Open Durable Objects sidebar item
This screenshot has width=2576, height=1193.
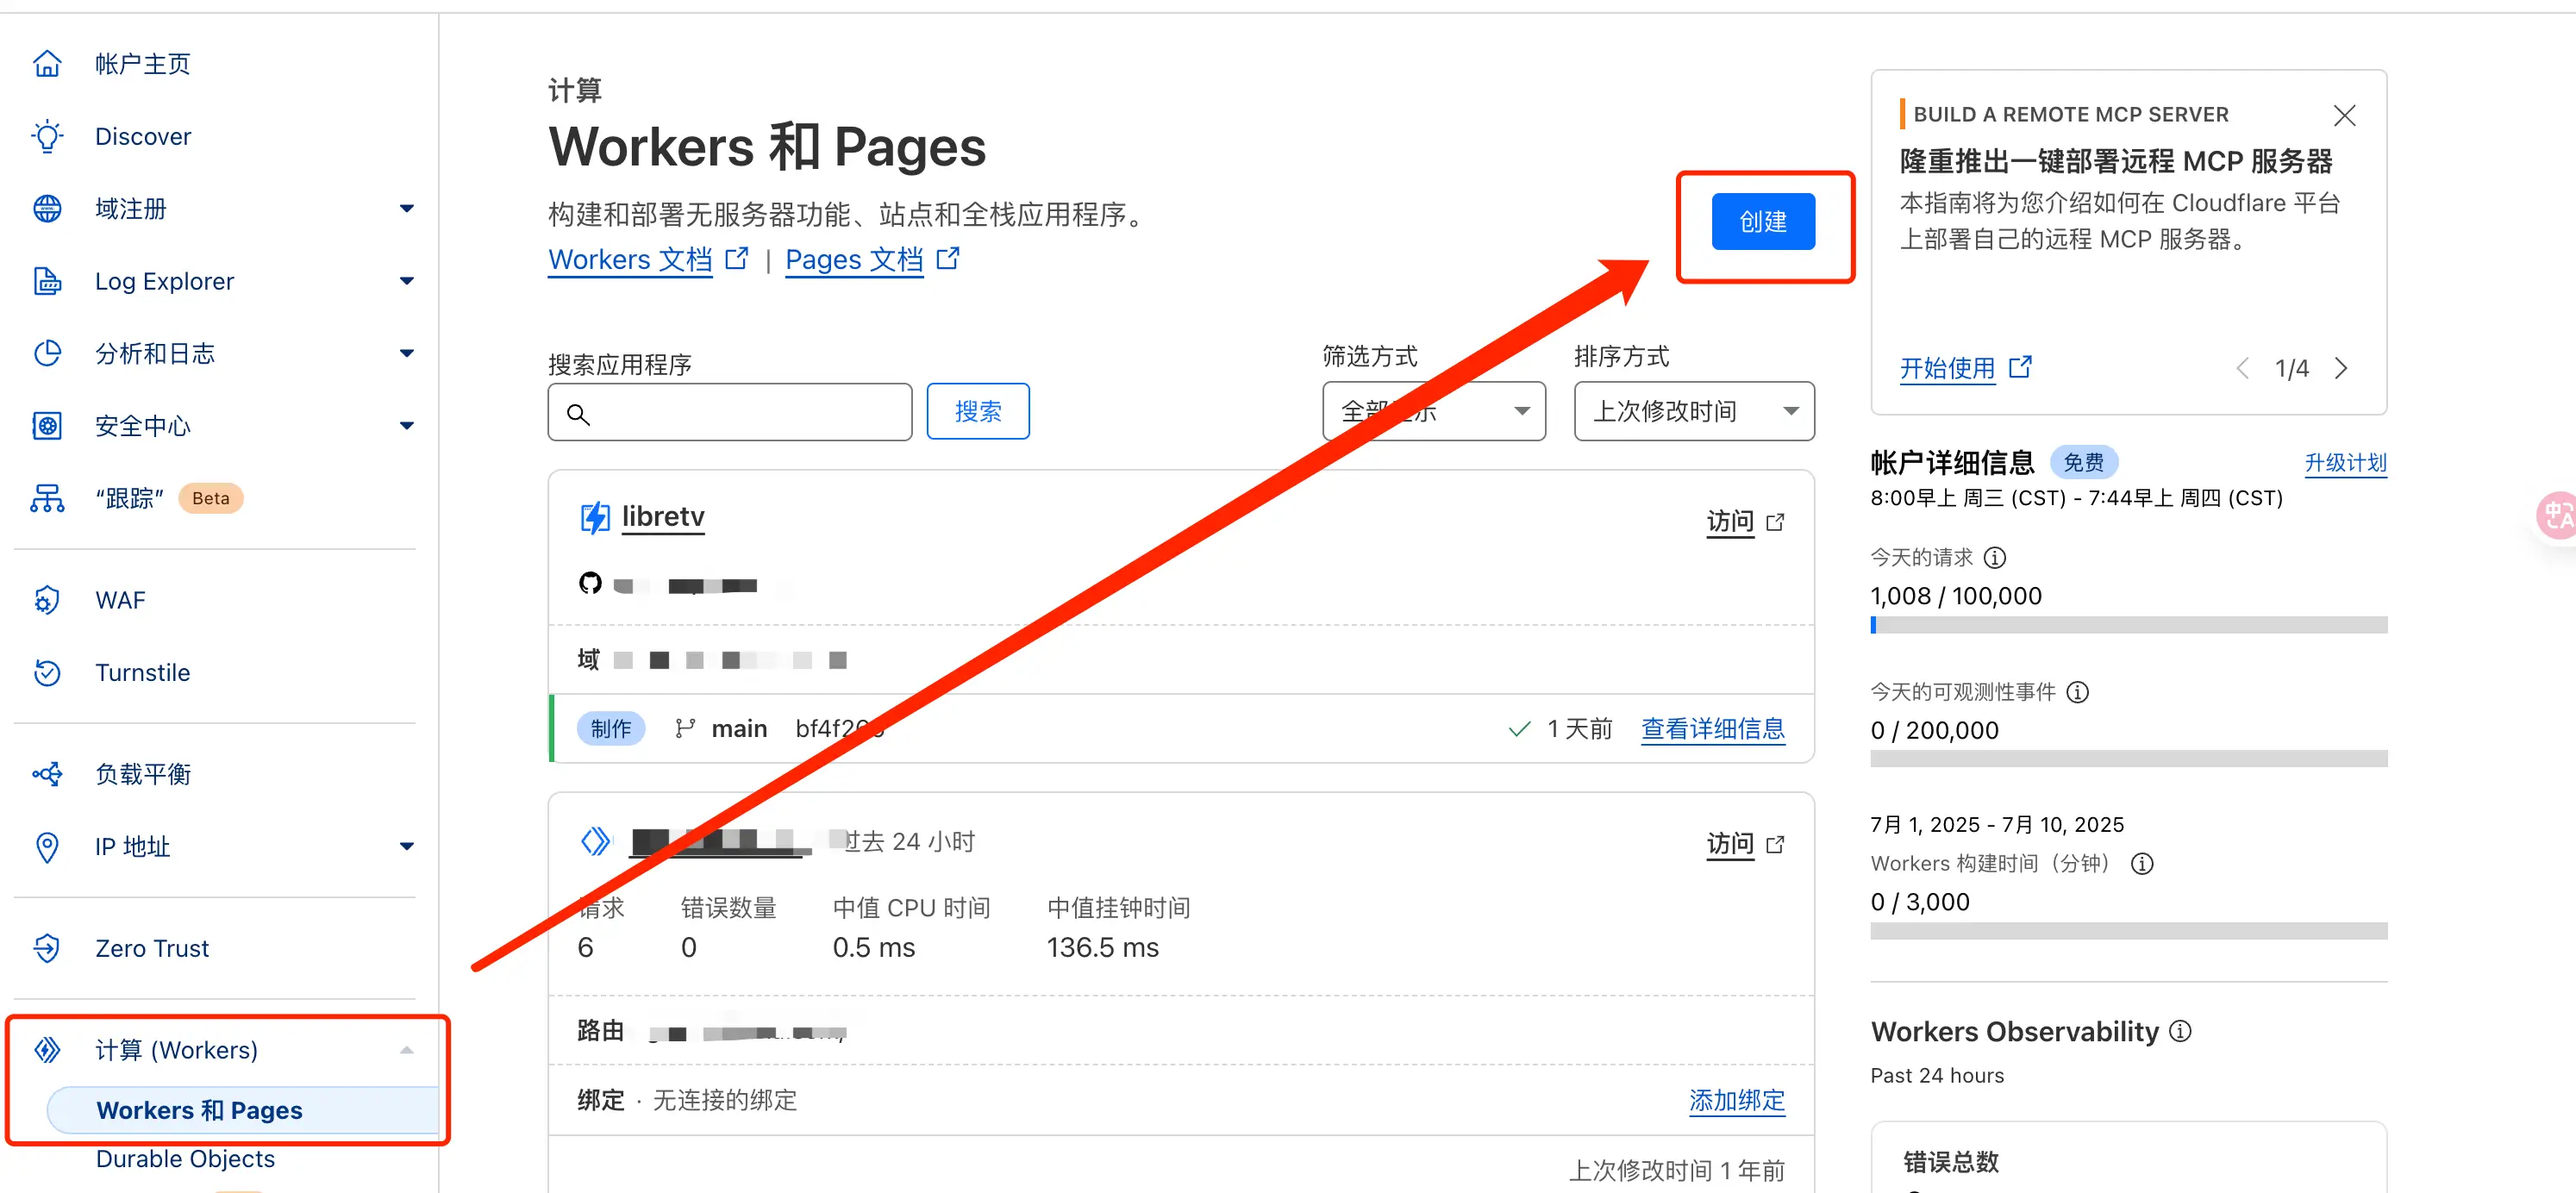185,1158
